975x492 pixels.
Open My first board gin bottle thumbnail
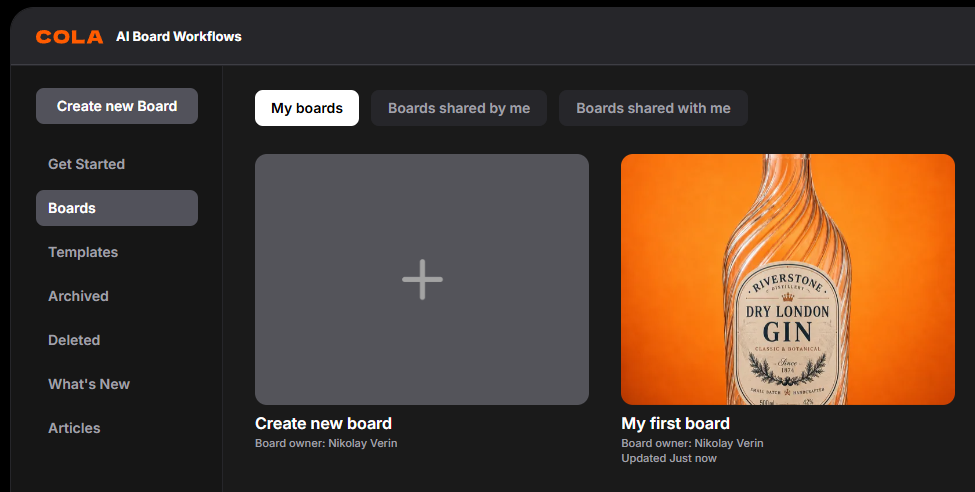[788, 279]
